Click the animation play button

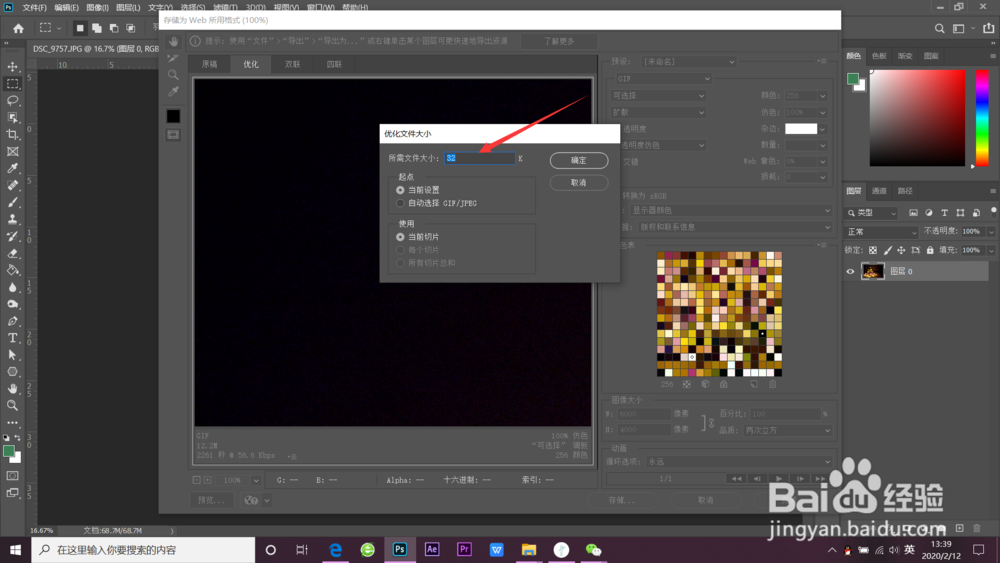[779, 479]
